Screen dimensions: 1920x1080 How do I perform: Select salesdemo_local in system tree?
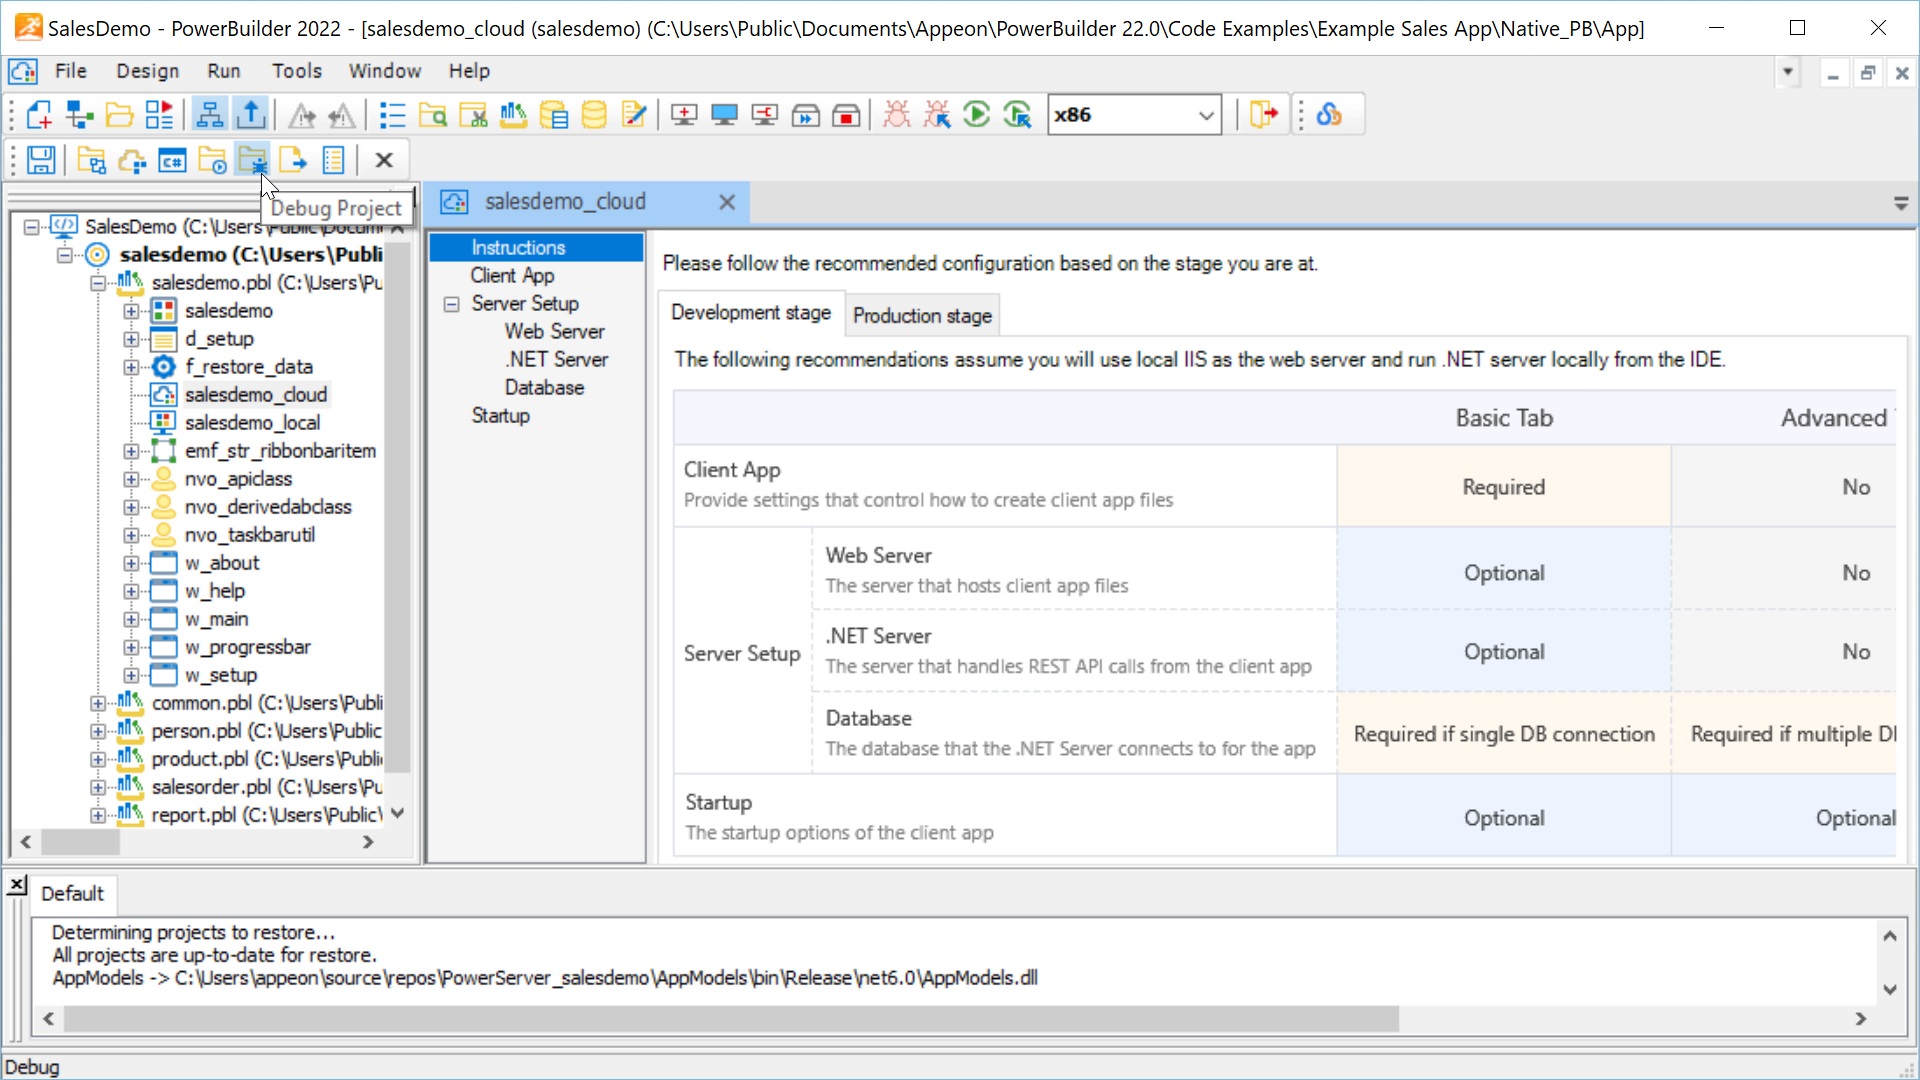click(252, 423)
